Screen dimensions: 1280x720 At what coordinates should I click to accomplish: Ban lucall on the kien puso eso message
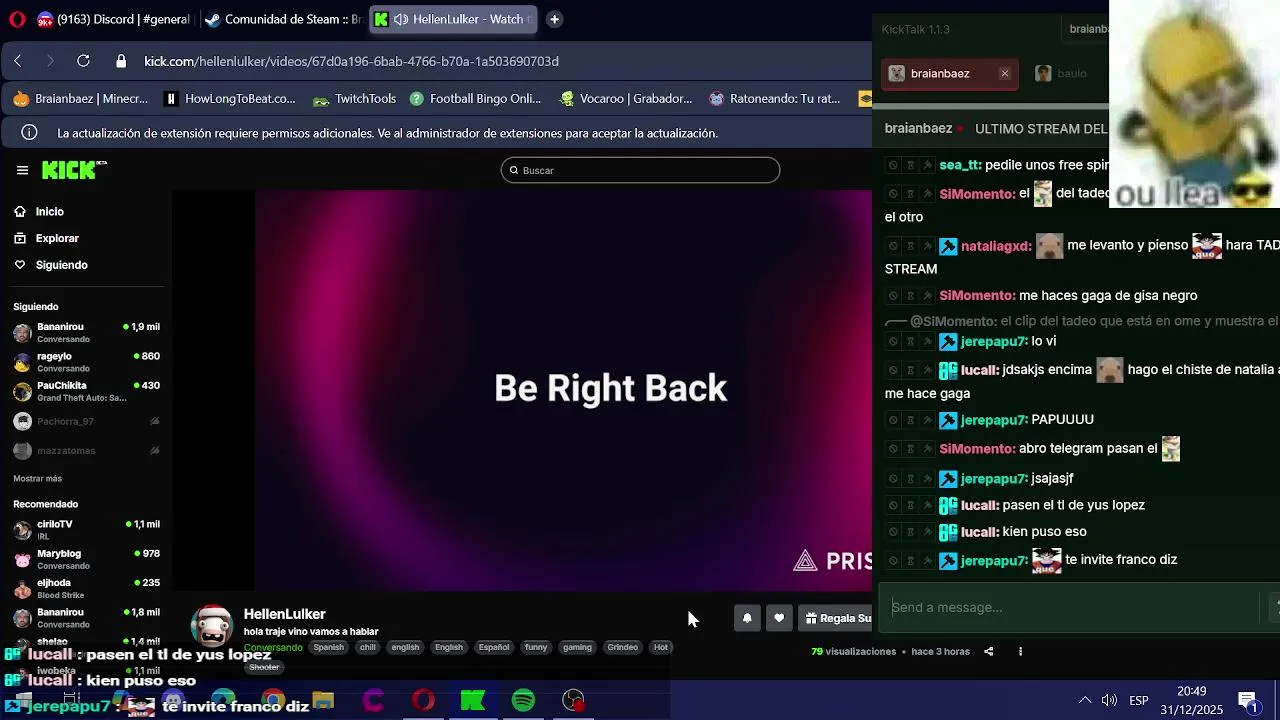pyautogui.click(x=894, y=532)
